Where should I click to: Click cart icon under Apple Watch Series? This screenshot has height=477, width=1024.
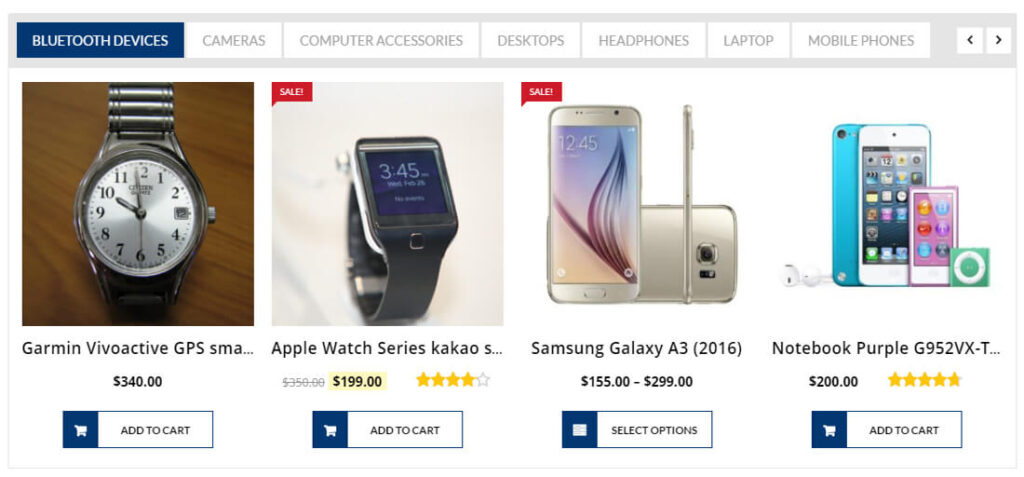point(330,430)
